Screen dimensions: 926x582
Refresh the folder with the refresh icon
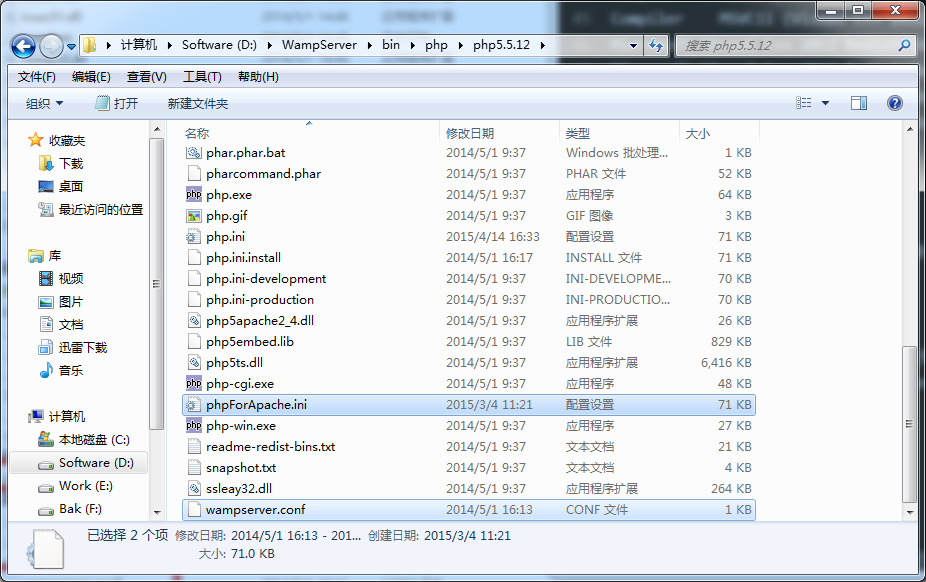[x=656, y=45]
